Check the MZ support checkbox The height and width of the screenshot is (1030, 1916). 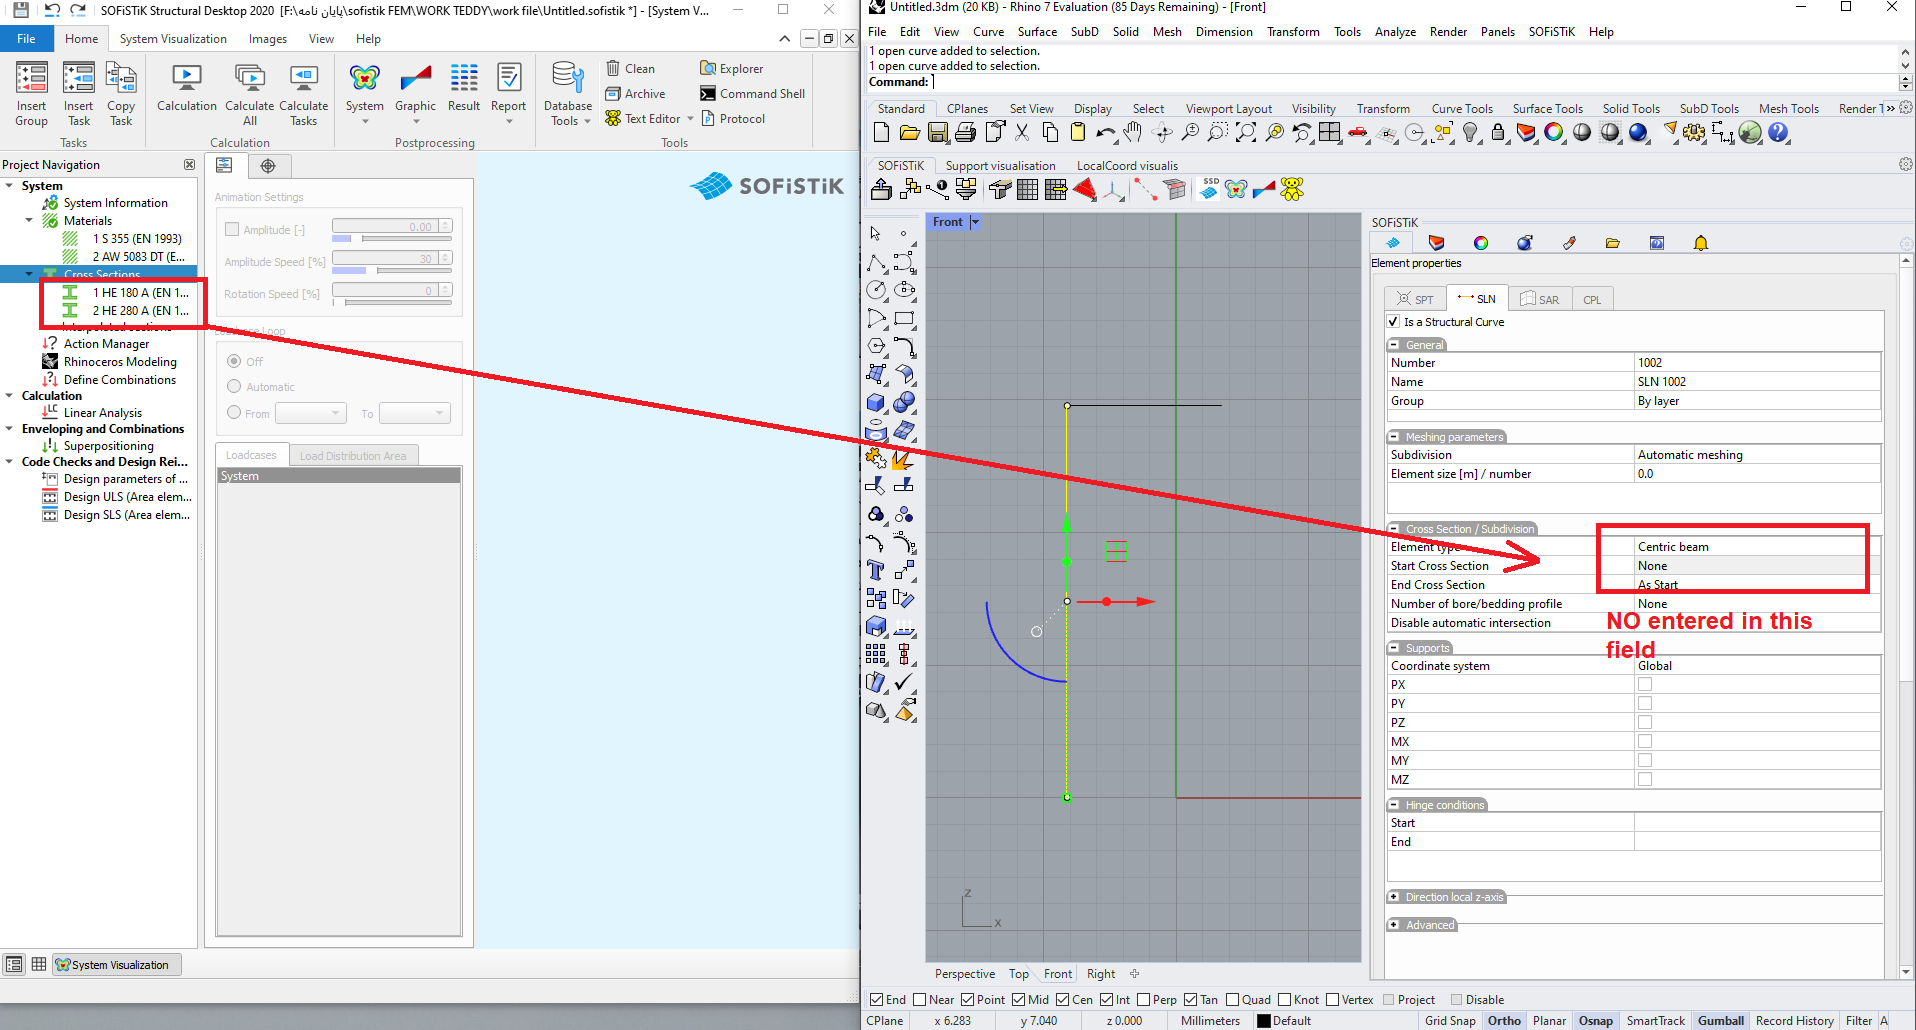click(1645, 780)
